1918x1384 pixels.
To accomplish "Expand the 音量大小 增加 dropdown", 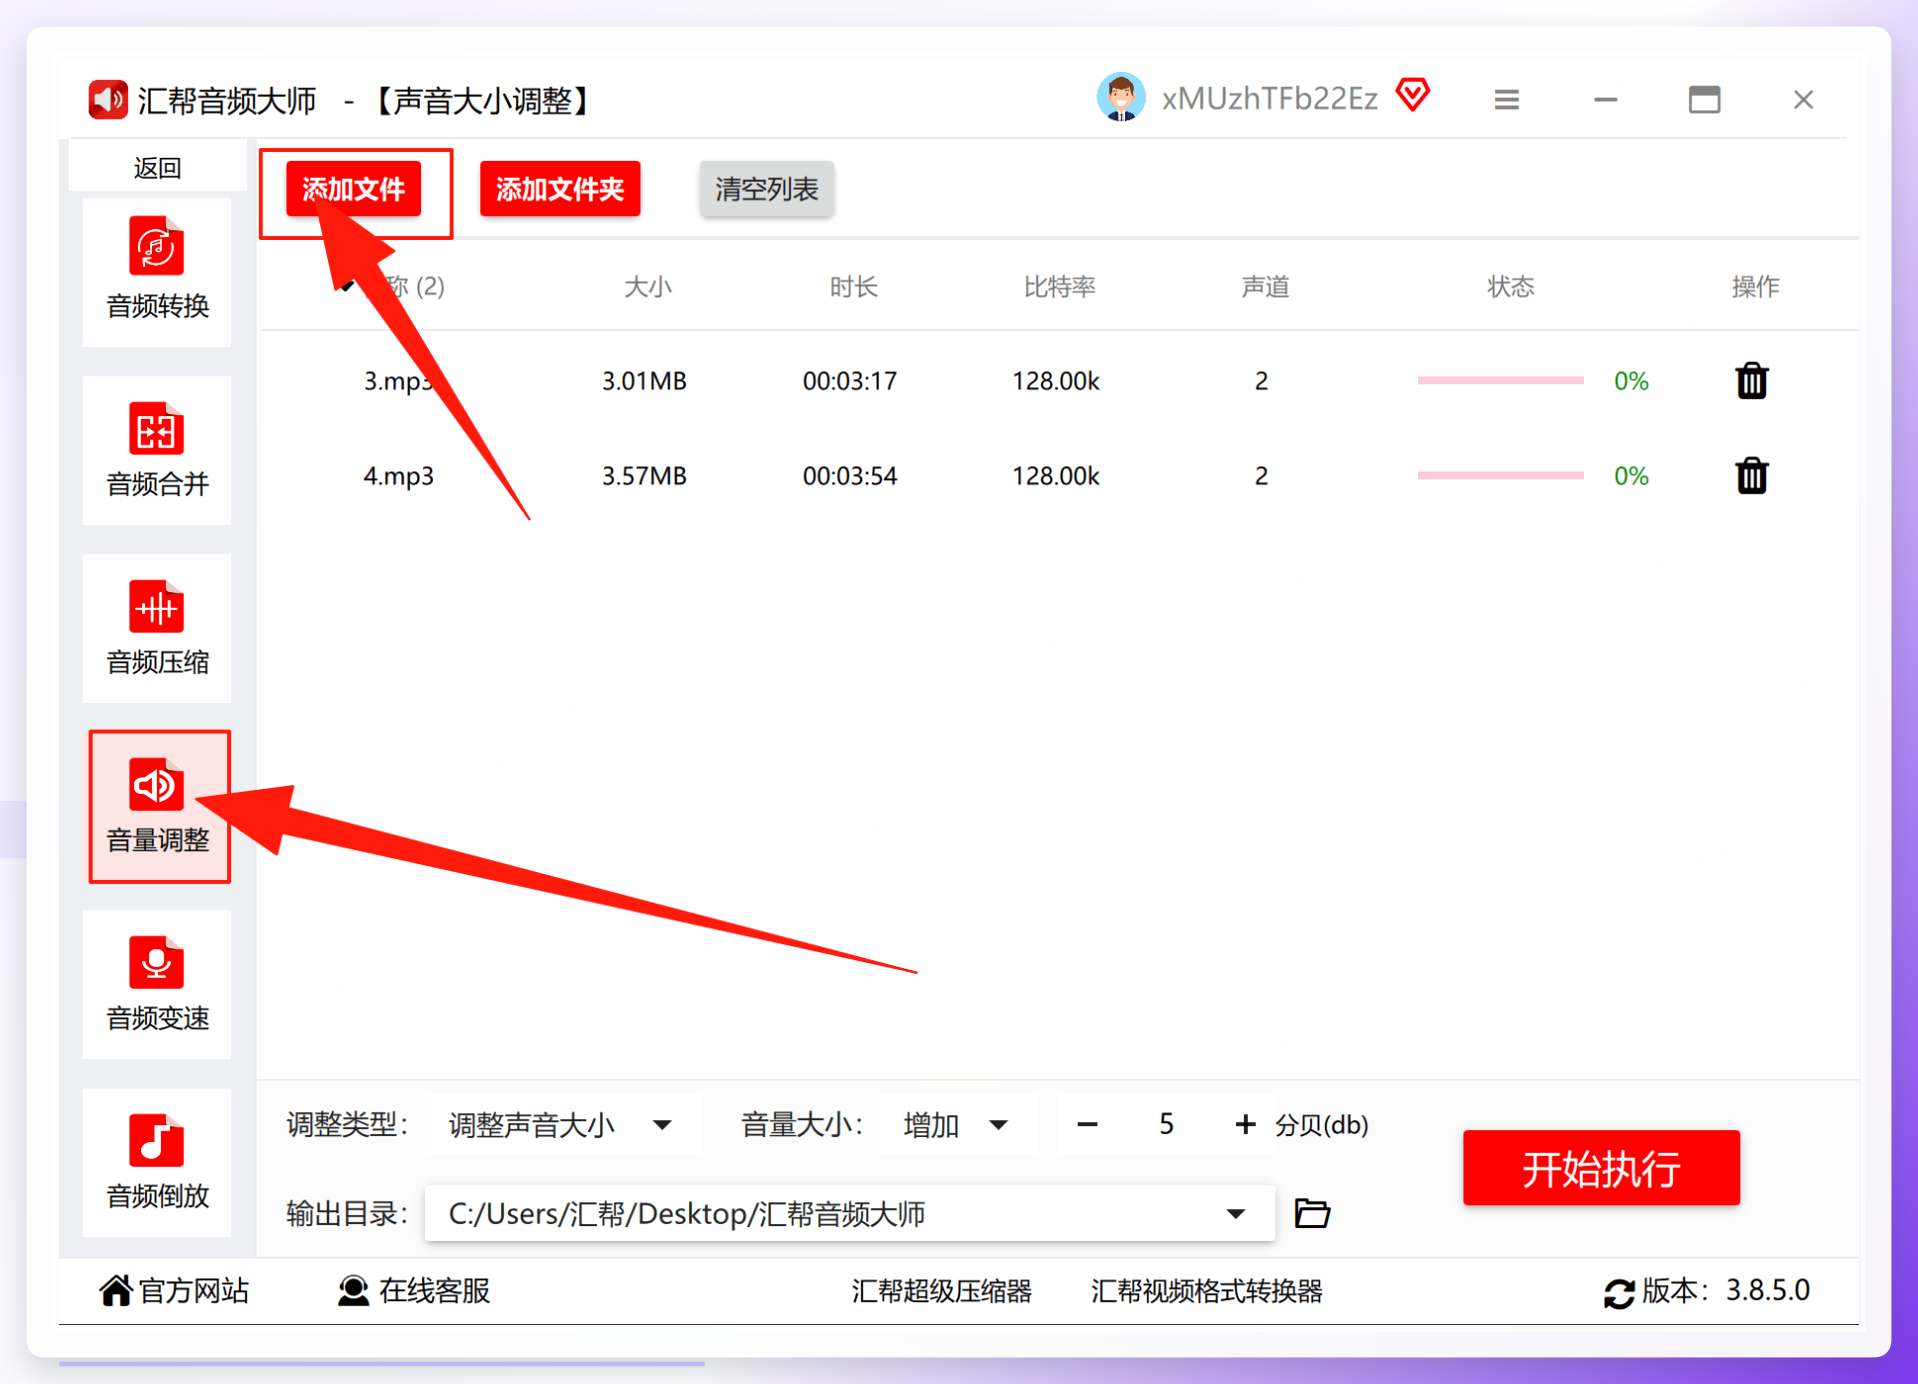I will coord(957,1125).
